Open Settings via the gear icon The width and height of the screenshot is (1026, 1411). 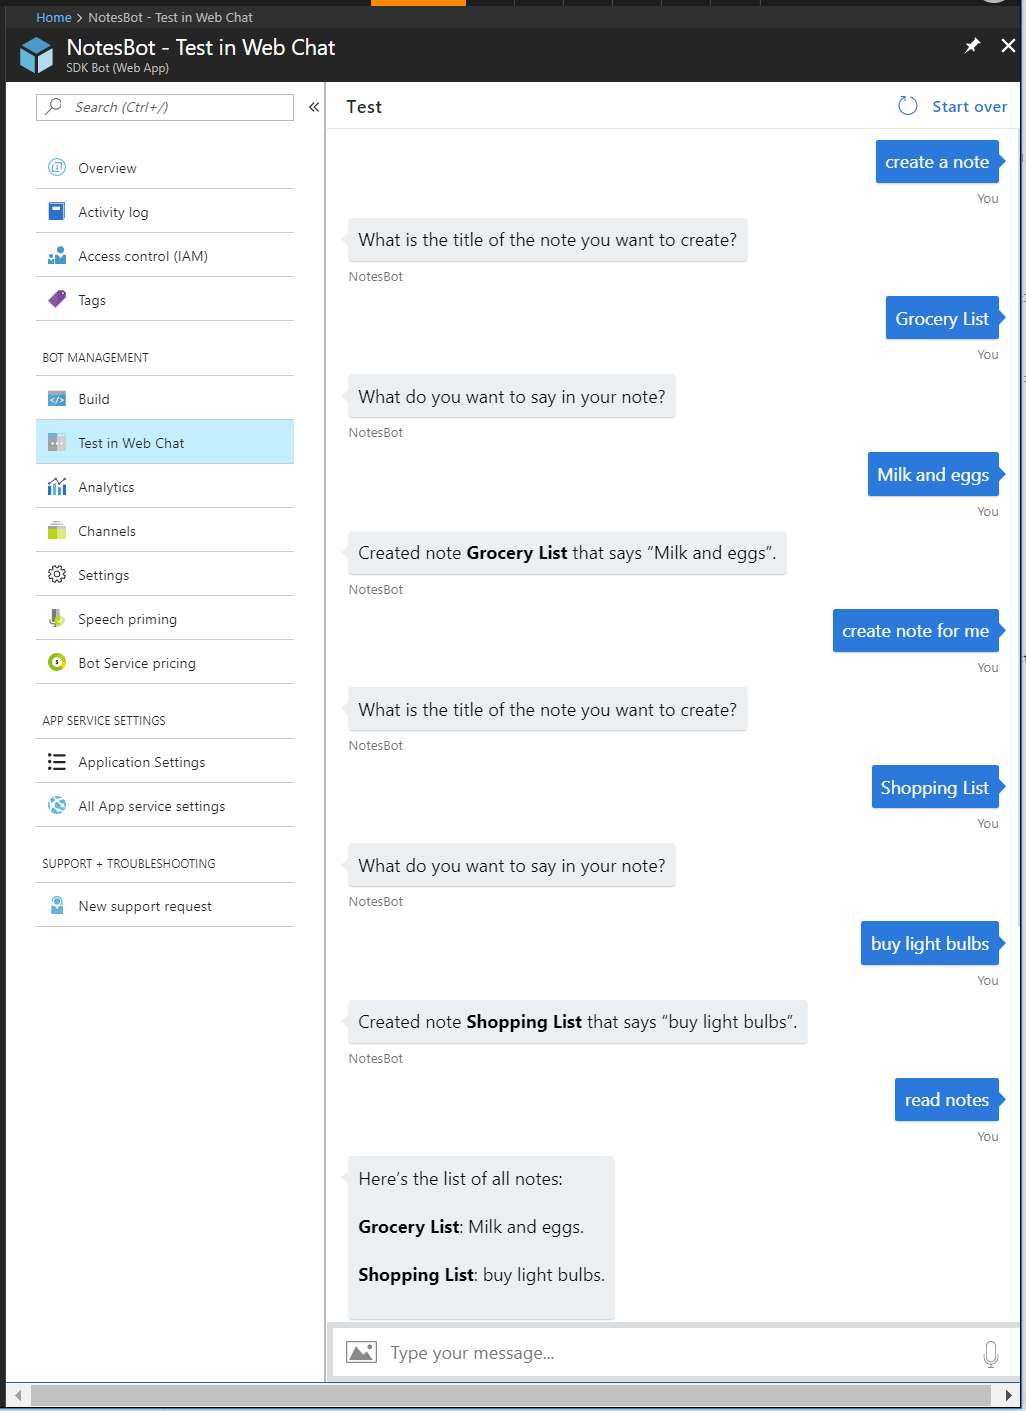coord(57,574)
